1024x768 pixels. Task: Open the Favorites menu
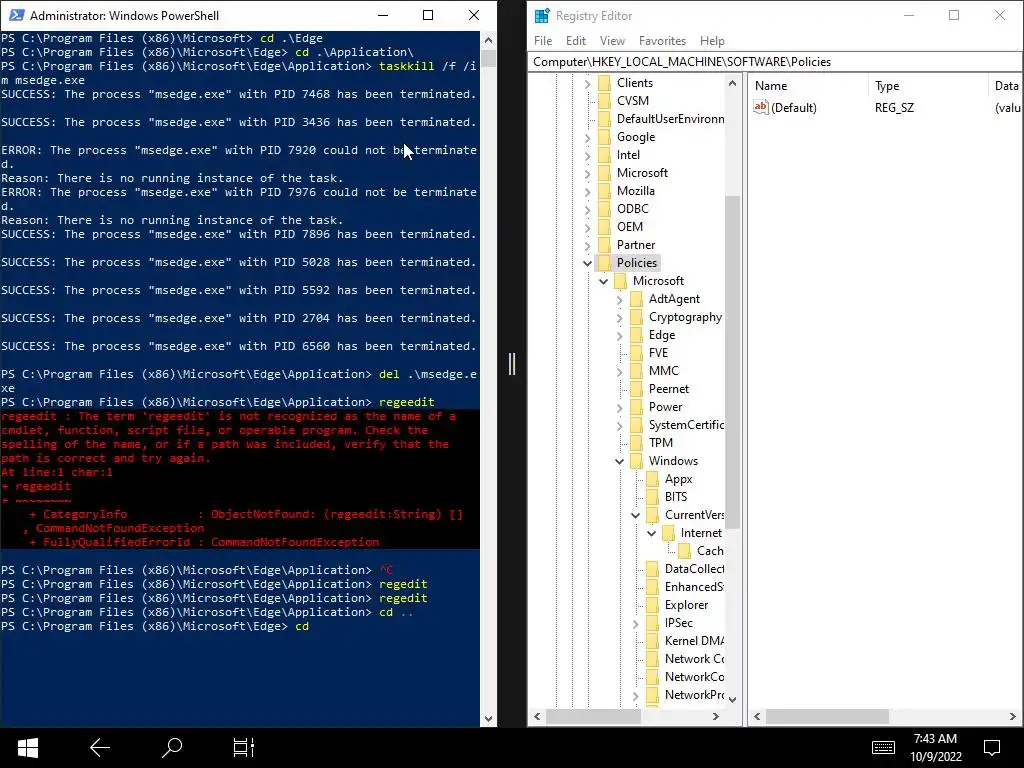click(x=662, y=40)
